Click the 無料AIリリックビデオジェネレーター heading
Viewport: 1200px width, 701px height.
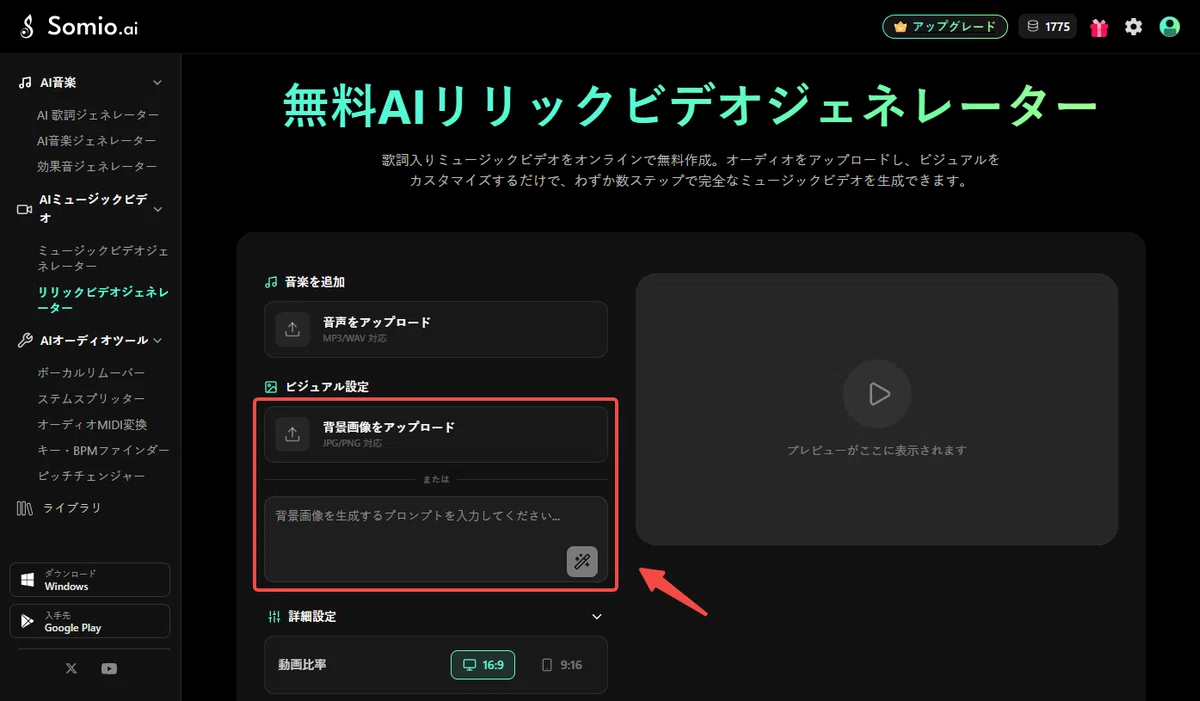pos(690,104)
